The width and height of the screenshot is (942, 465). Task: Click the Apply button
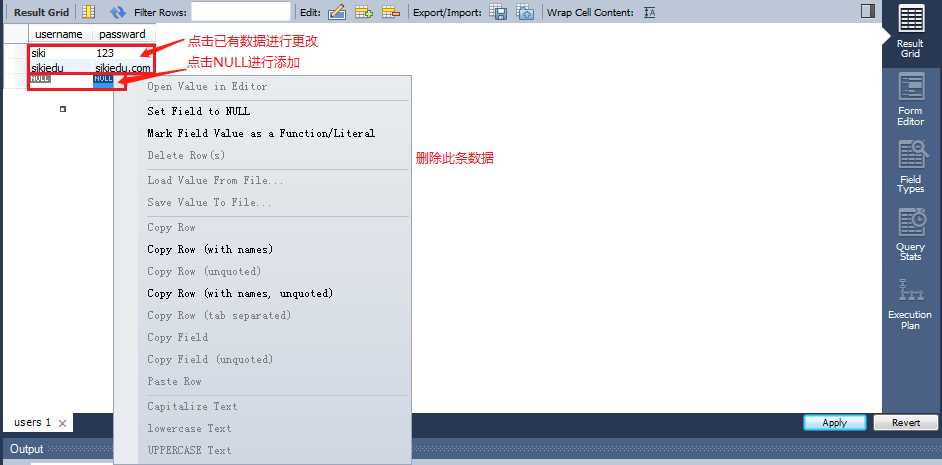coord(834,422)
